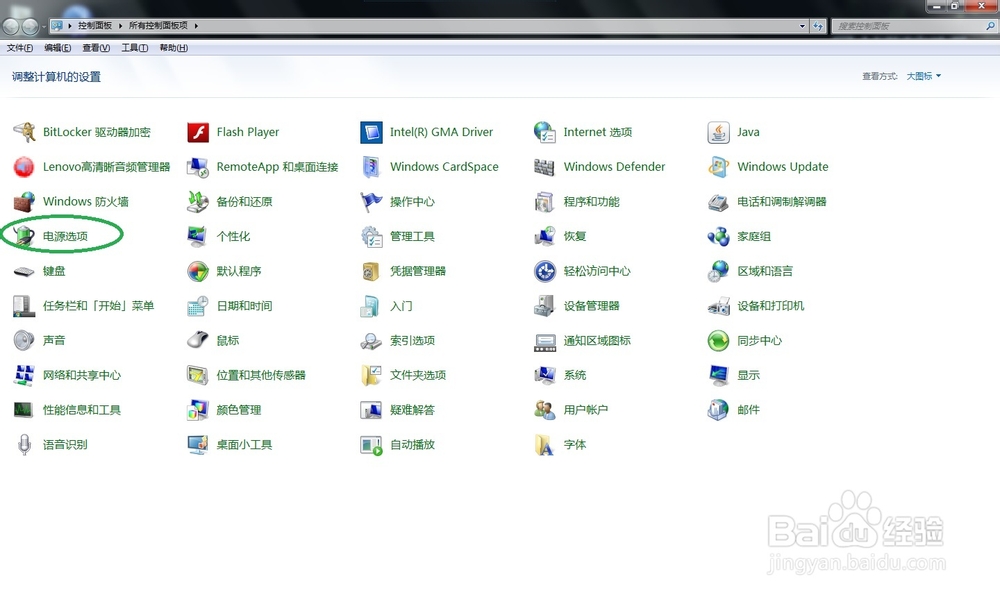This screenshot has height=597, width=1000.
Task: Click the refresh button beside address bar
Action: 818,26
